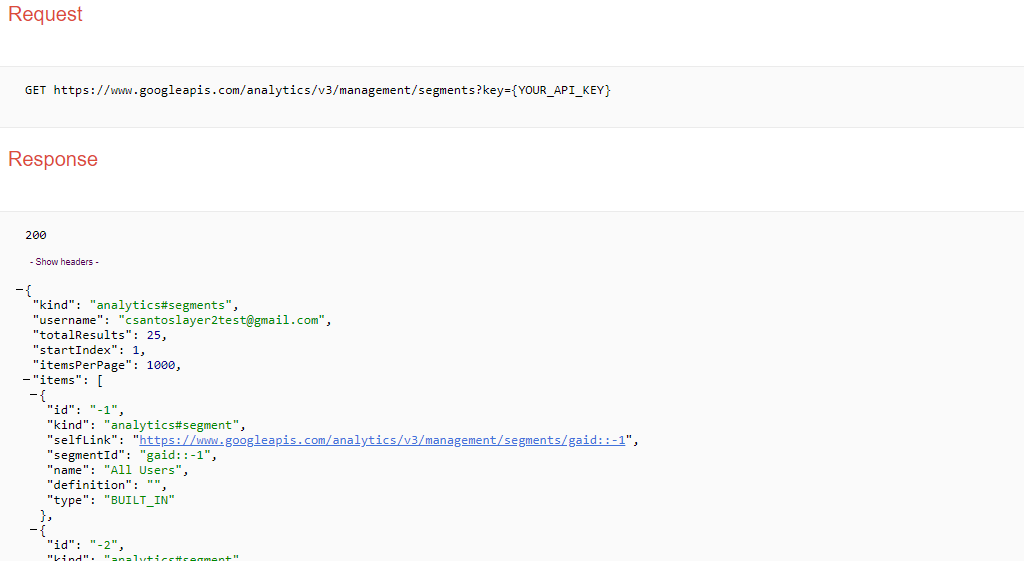Collapse the item object with id "-1"
This screenshot has width=1024, height=561.
click(34, 395)
